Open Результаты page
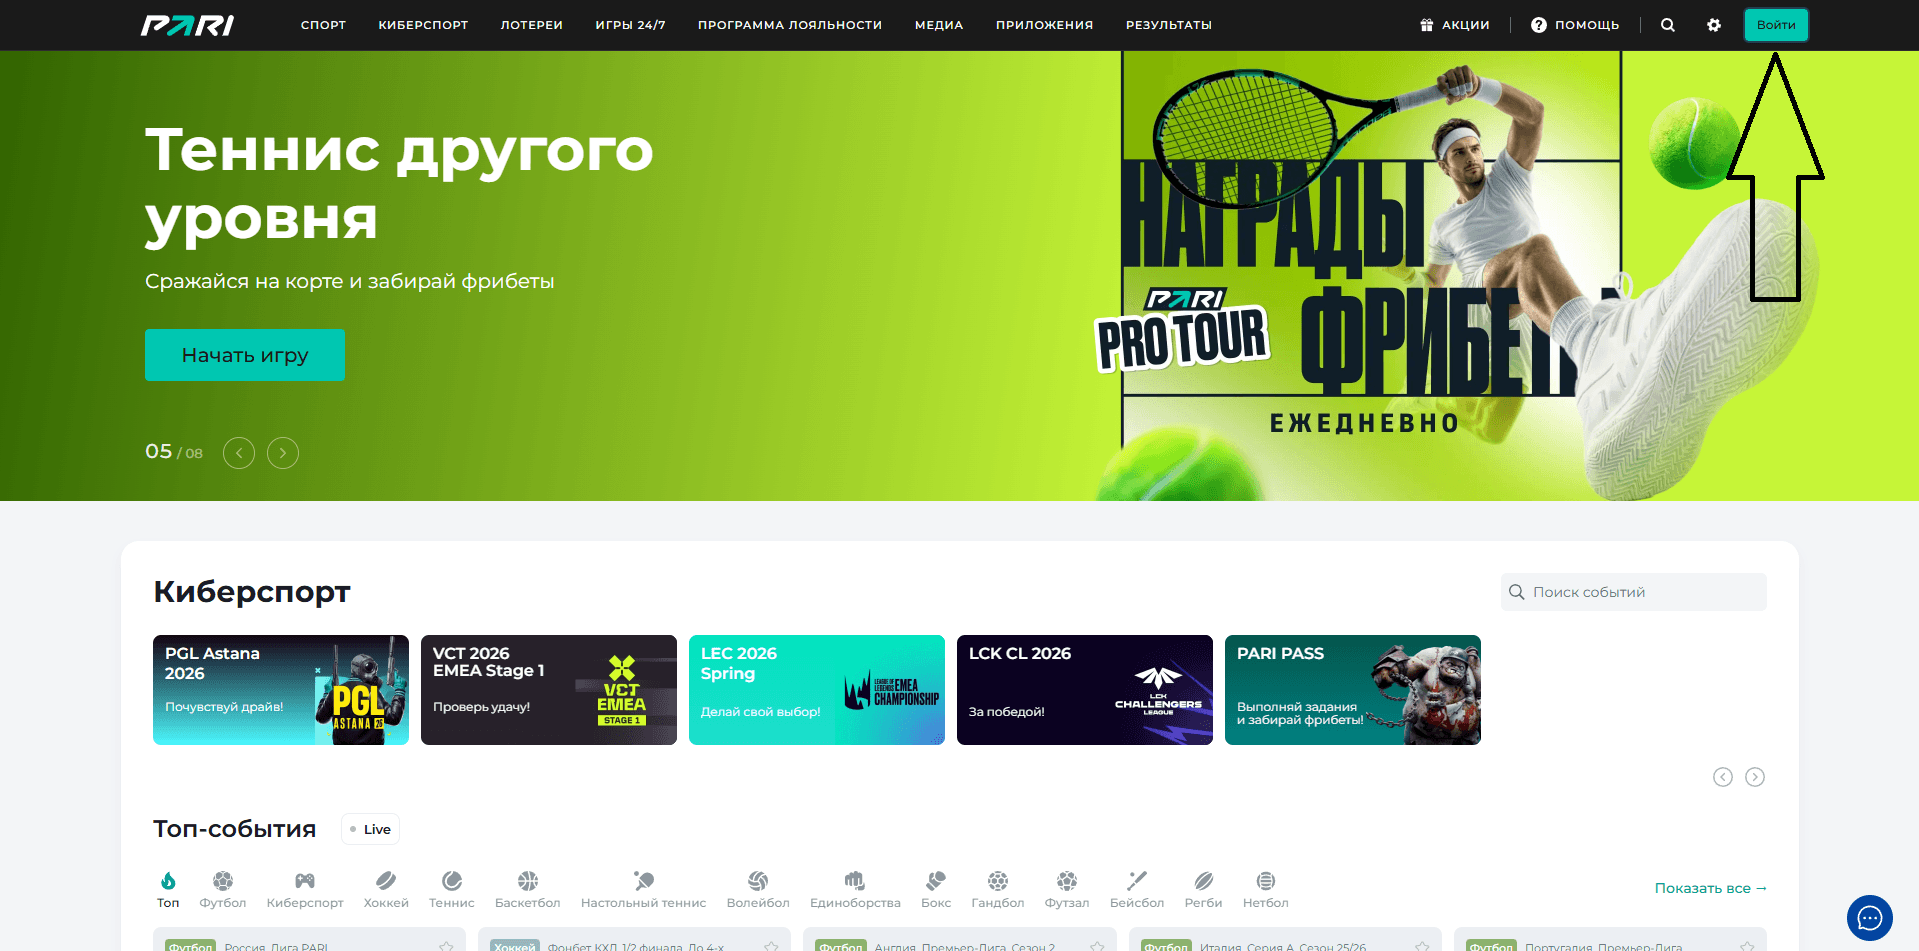This screenshot has width=1919, height=951. click(1168, 25)
